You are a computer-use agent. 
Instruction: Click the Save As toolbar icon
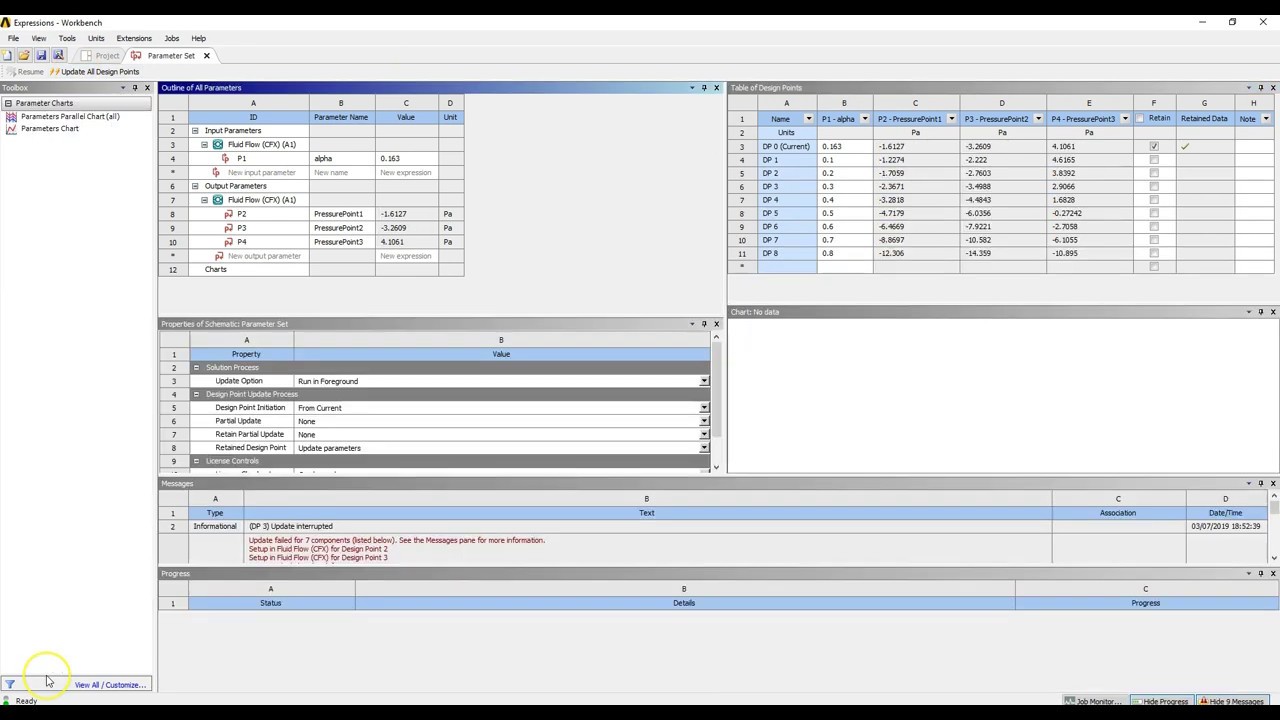pos(58,56)
